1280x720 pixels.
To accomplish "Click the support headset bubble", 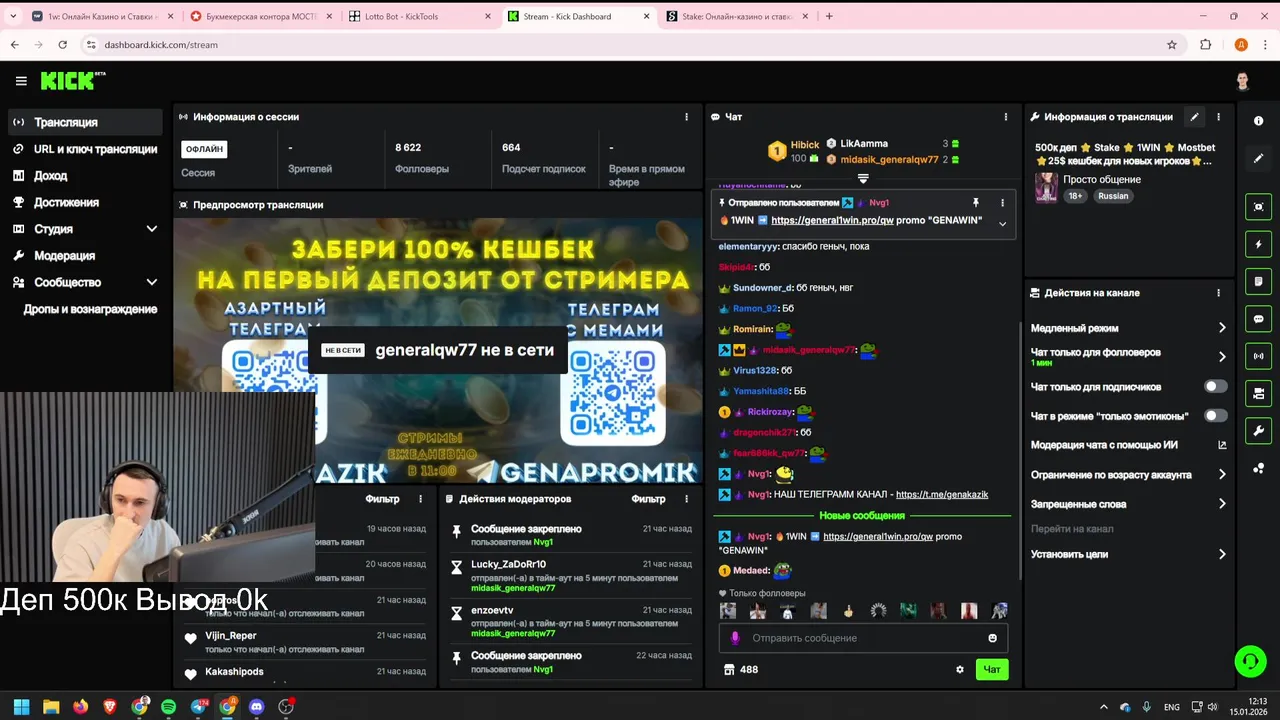I will click(1250, 661).
